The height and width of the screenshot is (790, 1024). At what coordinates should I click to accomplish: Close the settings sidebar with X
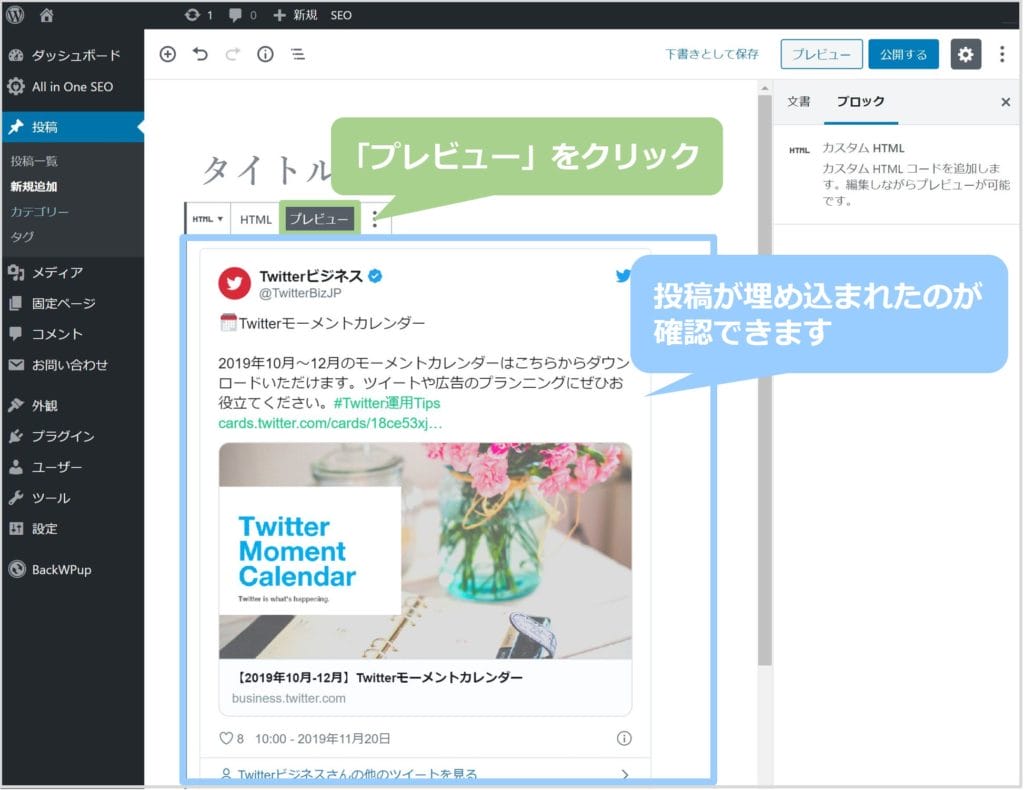pos(1006,102)
